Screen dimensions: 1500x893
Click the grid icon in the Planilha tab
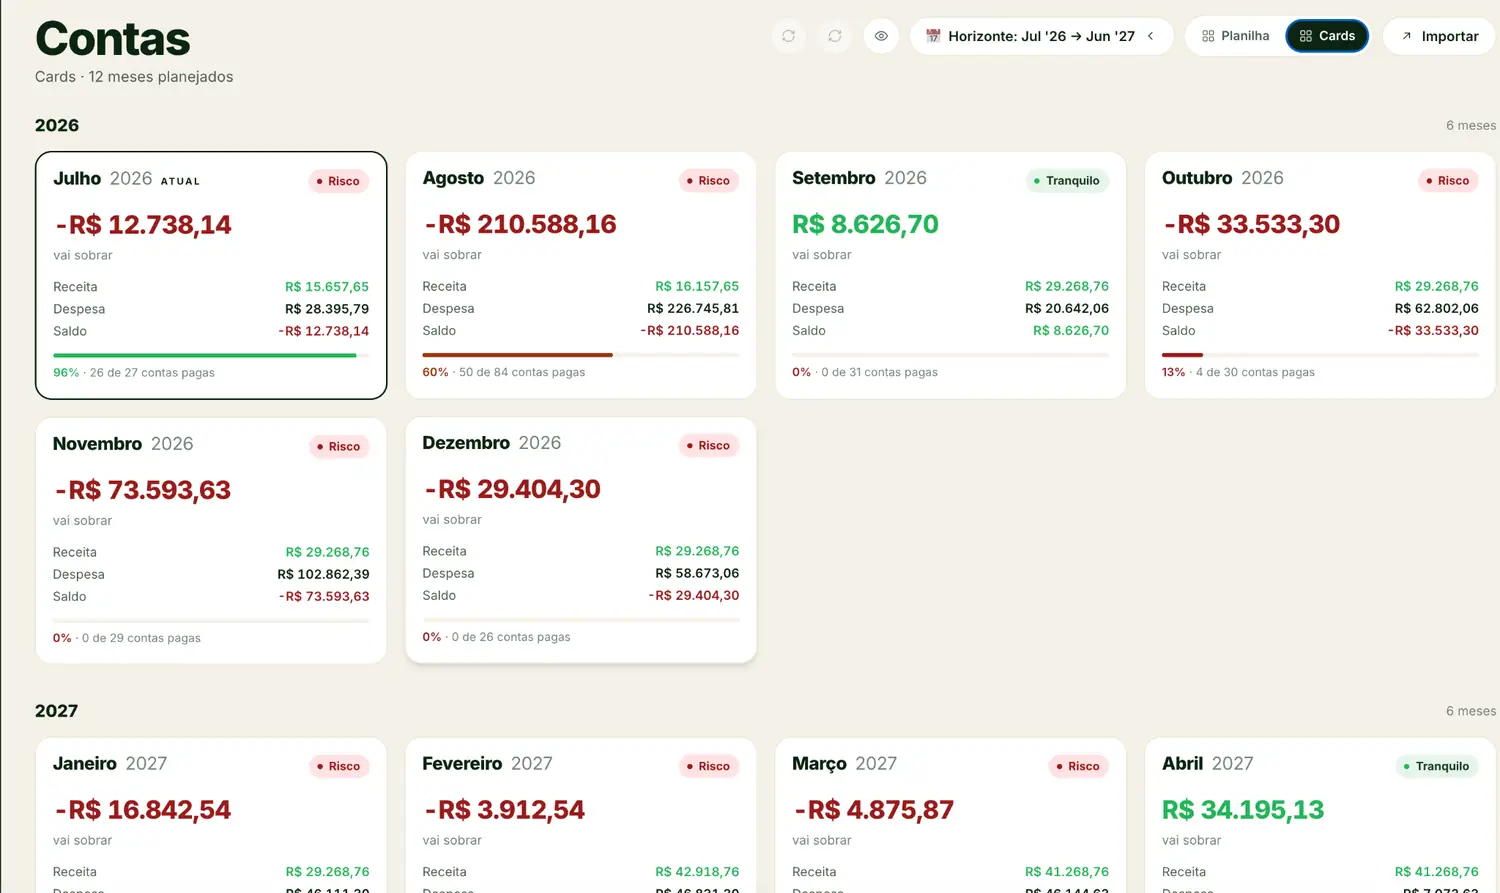coord(1208,36)
